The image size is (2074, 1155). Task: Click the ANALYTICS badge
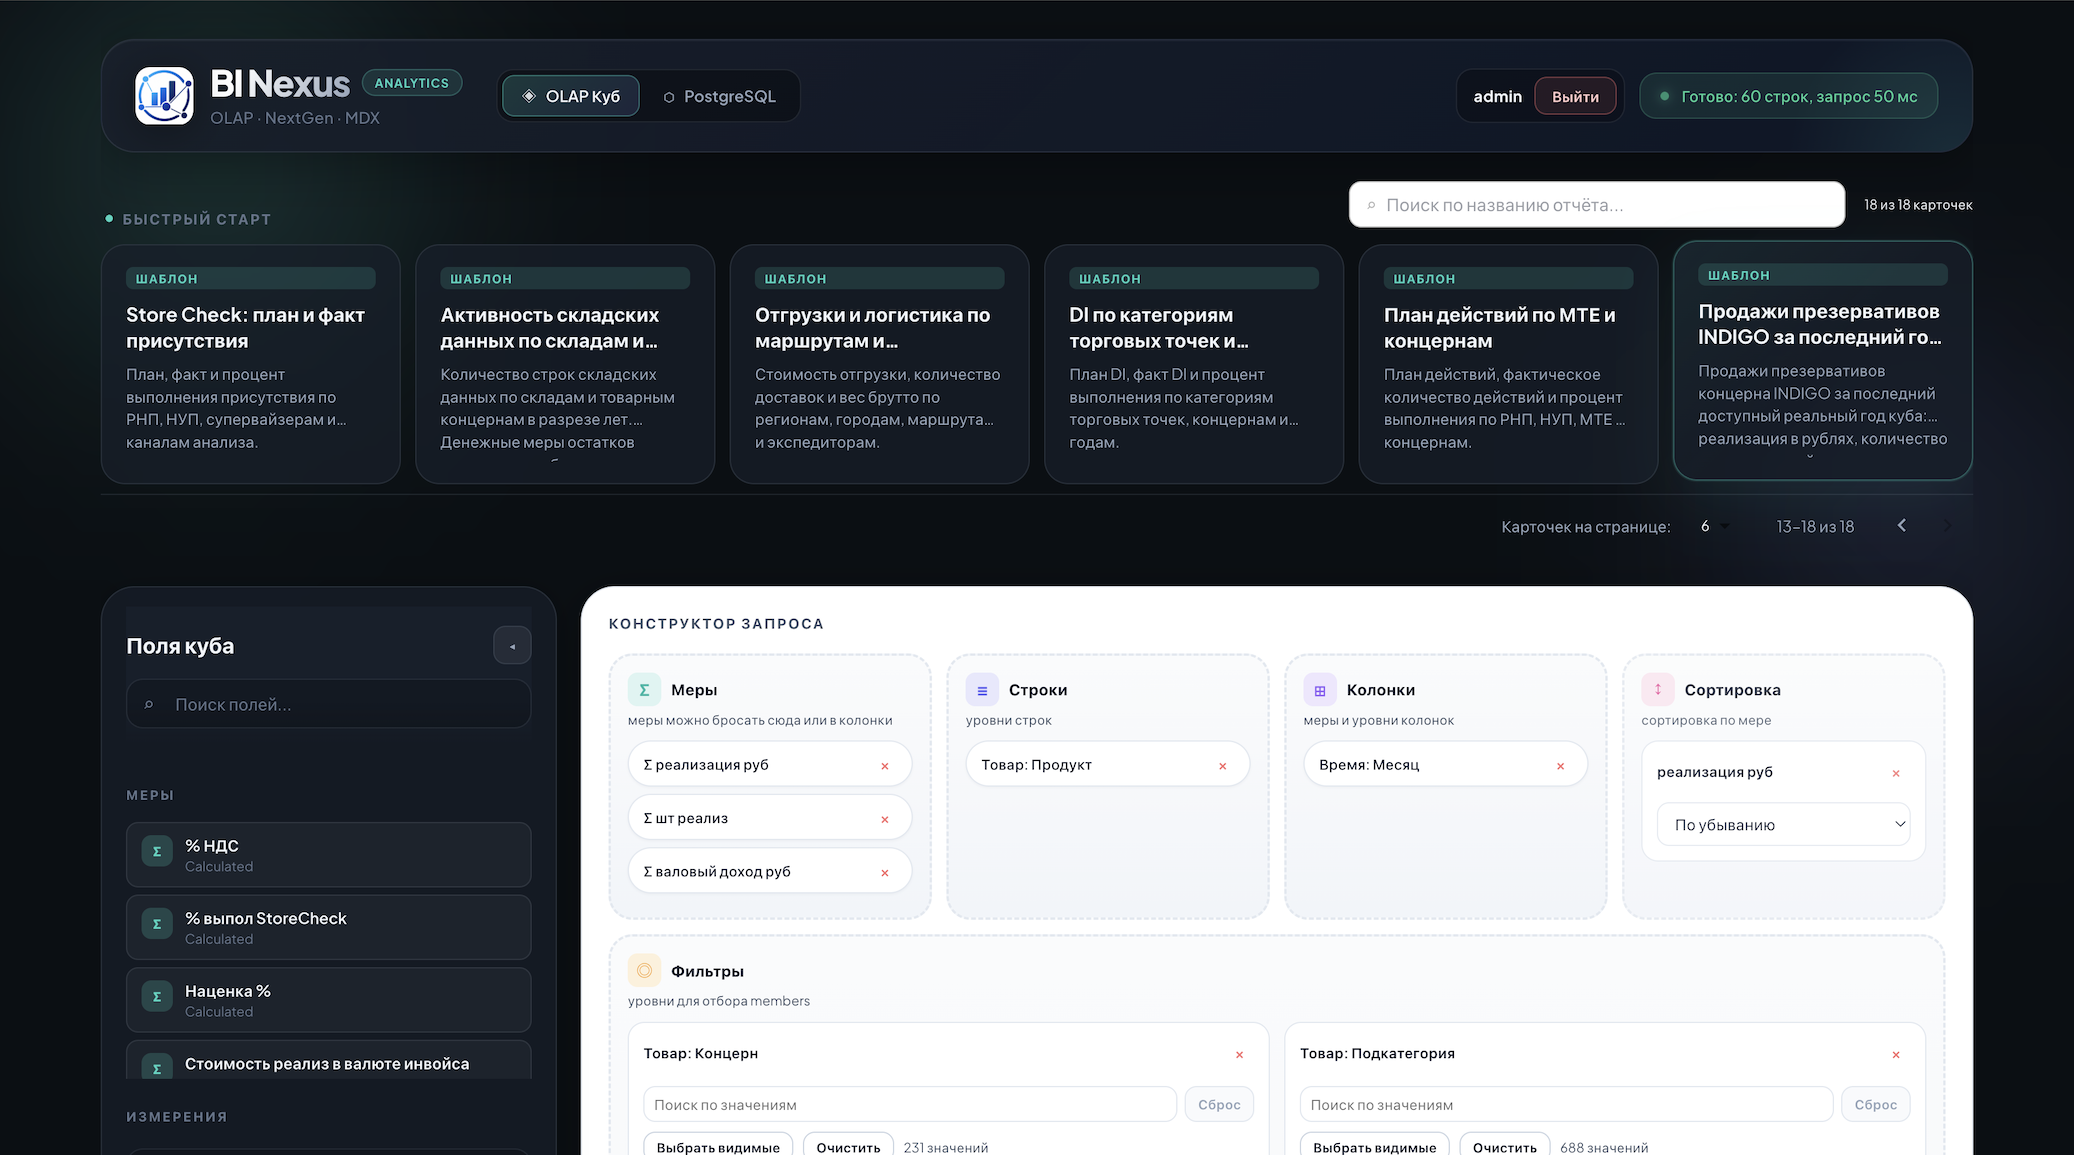[x=411, y=83]
